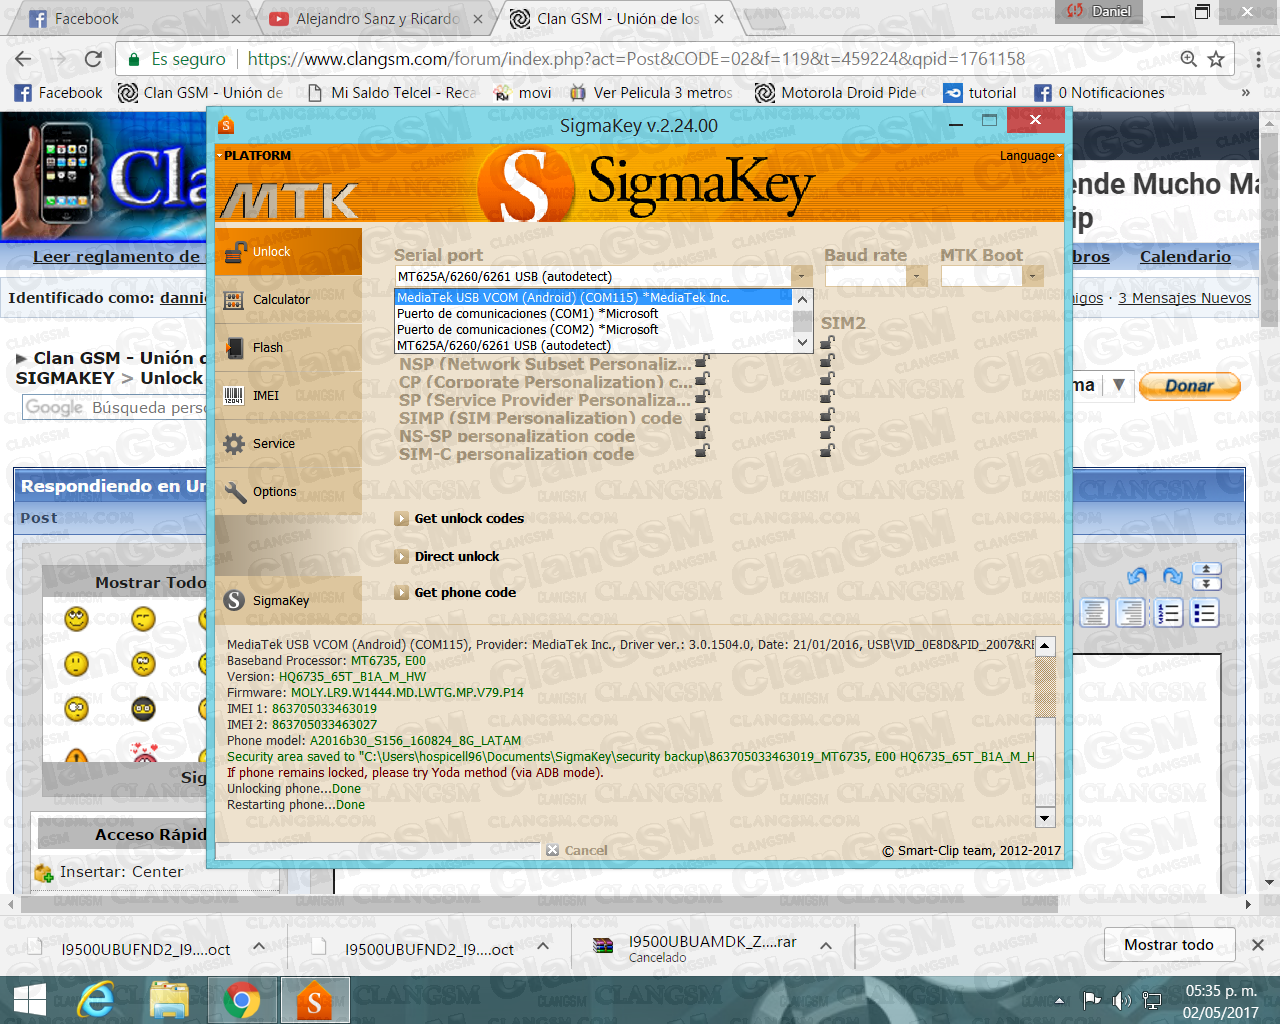The width and height of the screenshot is (1280, 1024).
Task: Insert the top-left yellow smiley emoticon
Action: (77, 620)
